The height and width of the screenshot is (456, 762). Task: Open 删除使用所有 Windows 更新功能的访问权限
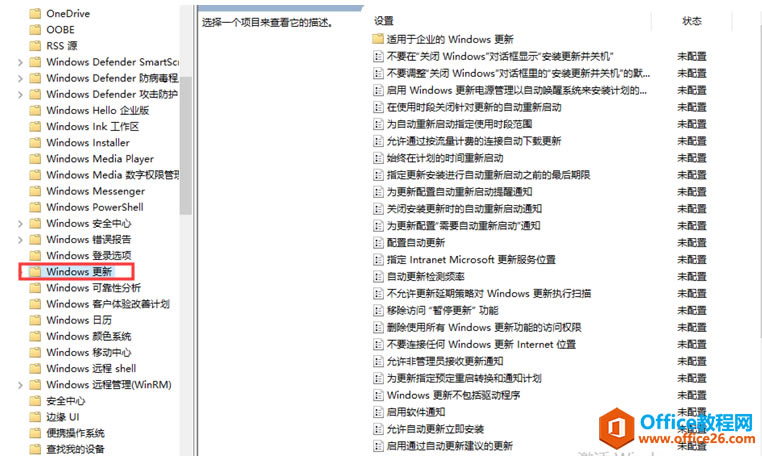click(x=484, y=327)
